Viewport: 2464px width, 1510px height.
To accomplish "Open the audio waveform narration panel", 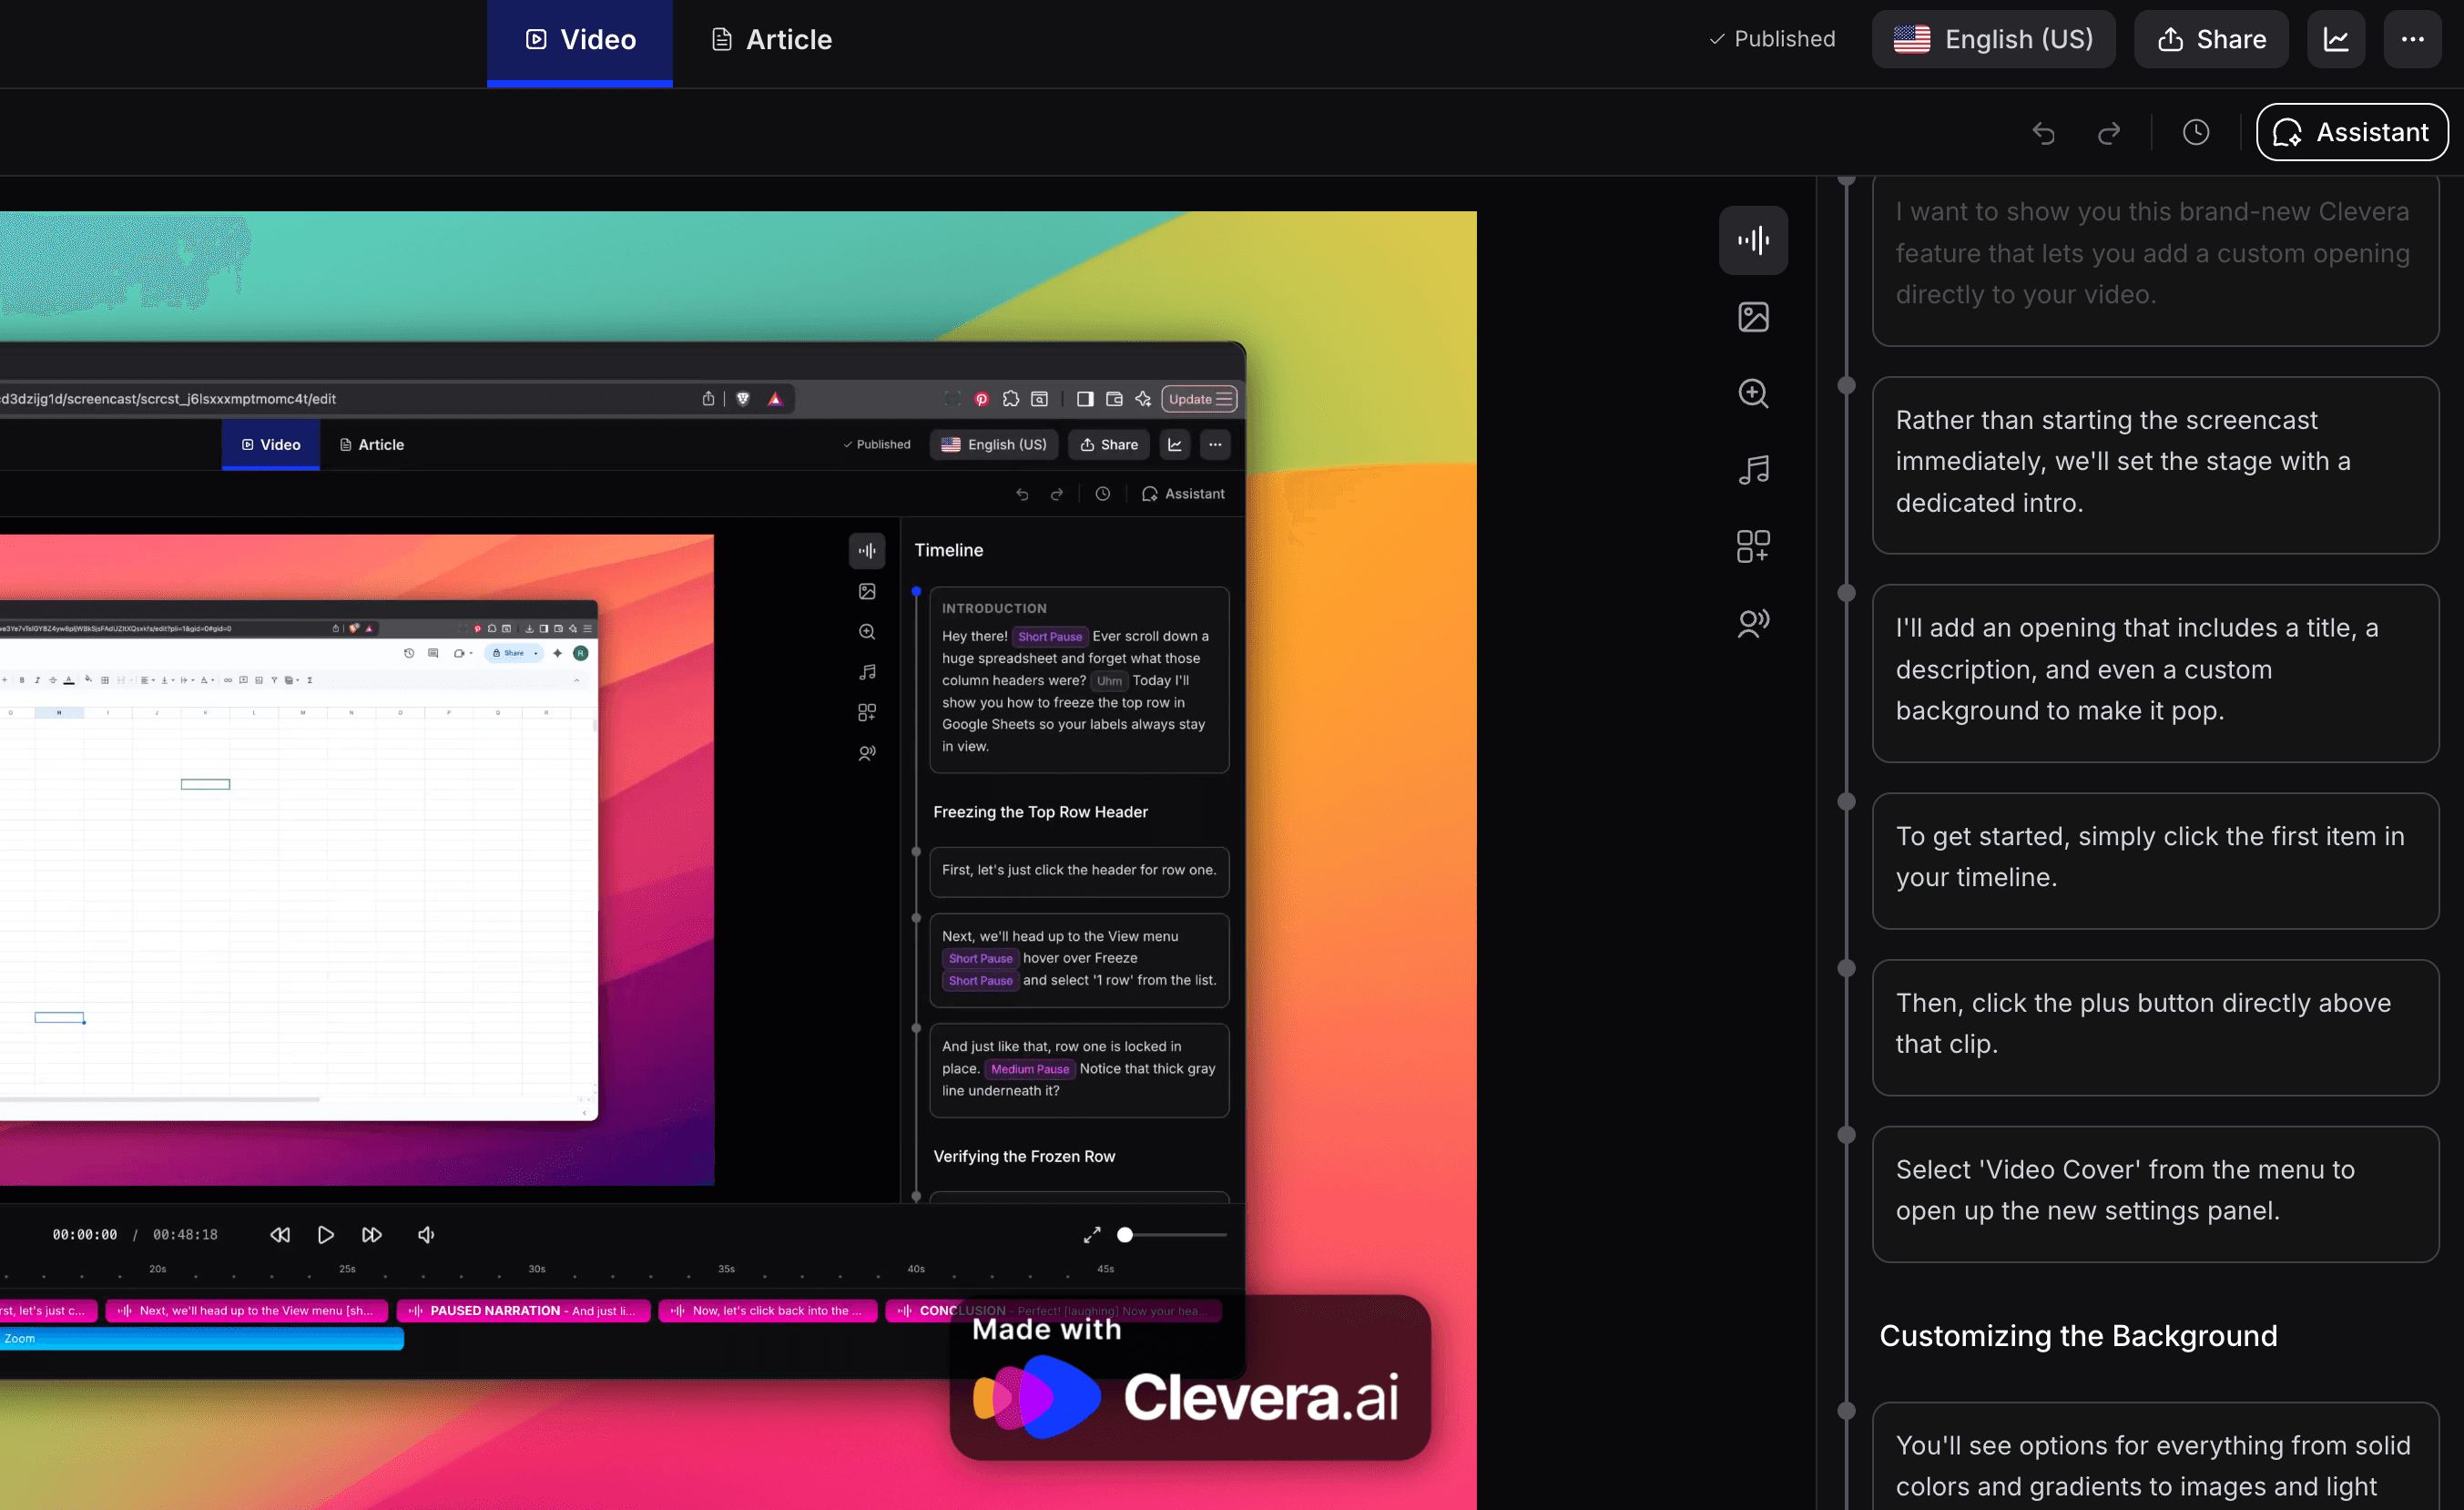I will click(1753, 240).
